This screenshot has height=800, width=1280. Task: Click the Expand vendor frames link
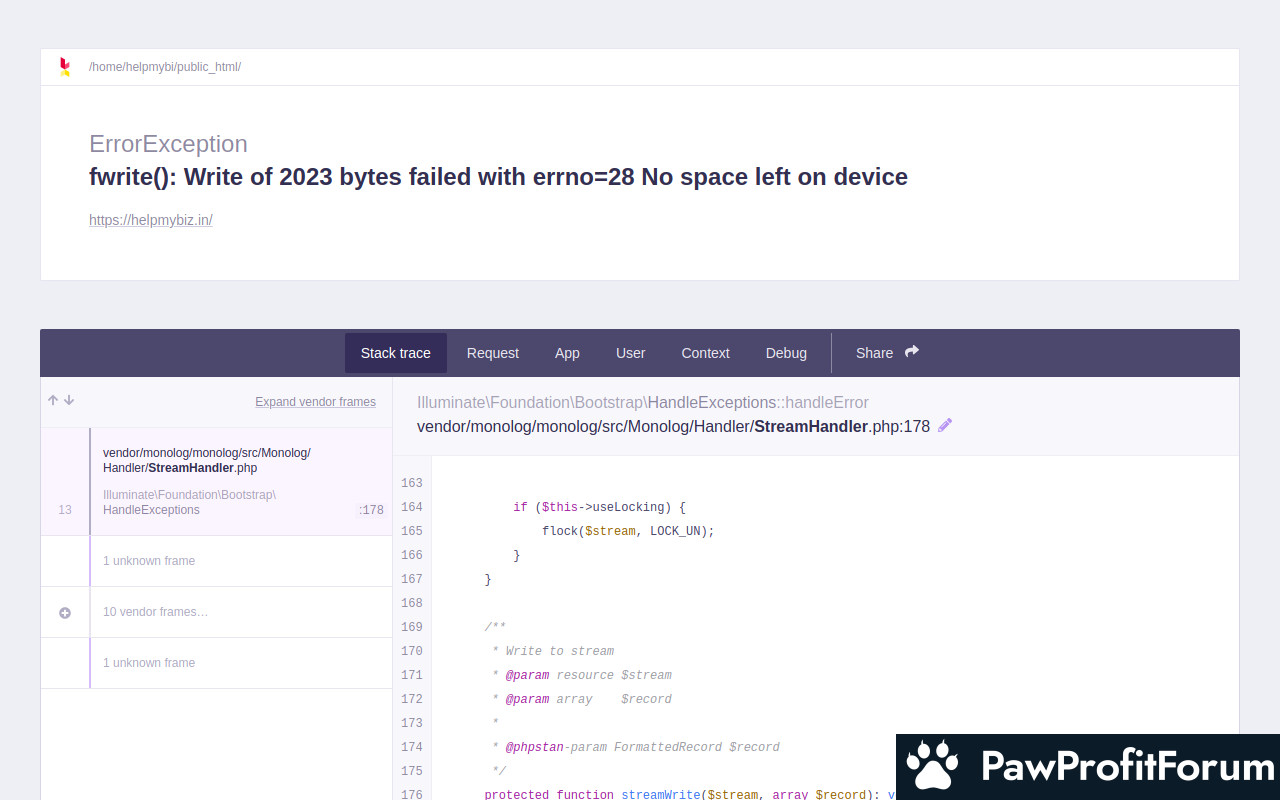pyautogui.click(x=315, y=402)
